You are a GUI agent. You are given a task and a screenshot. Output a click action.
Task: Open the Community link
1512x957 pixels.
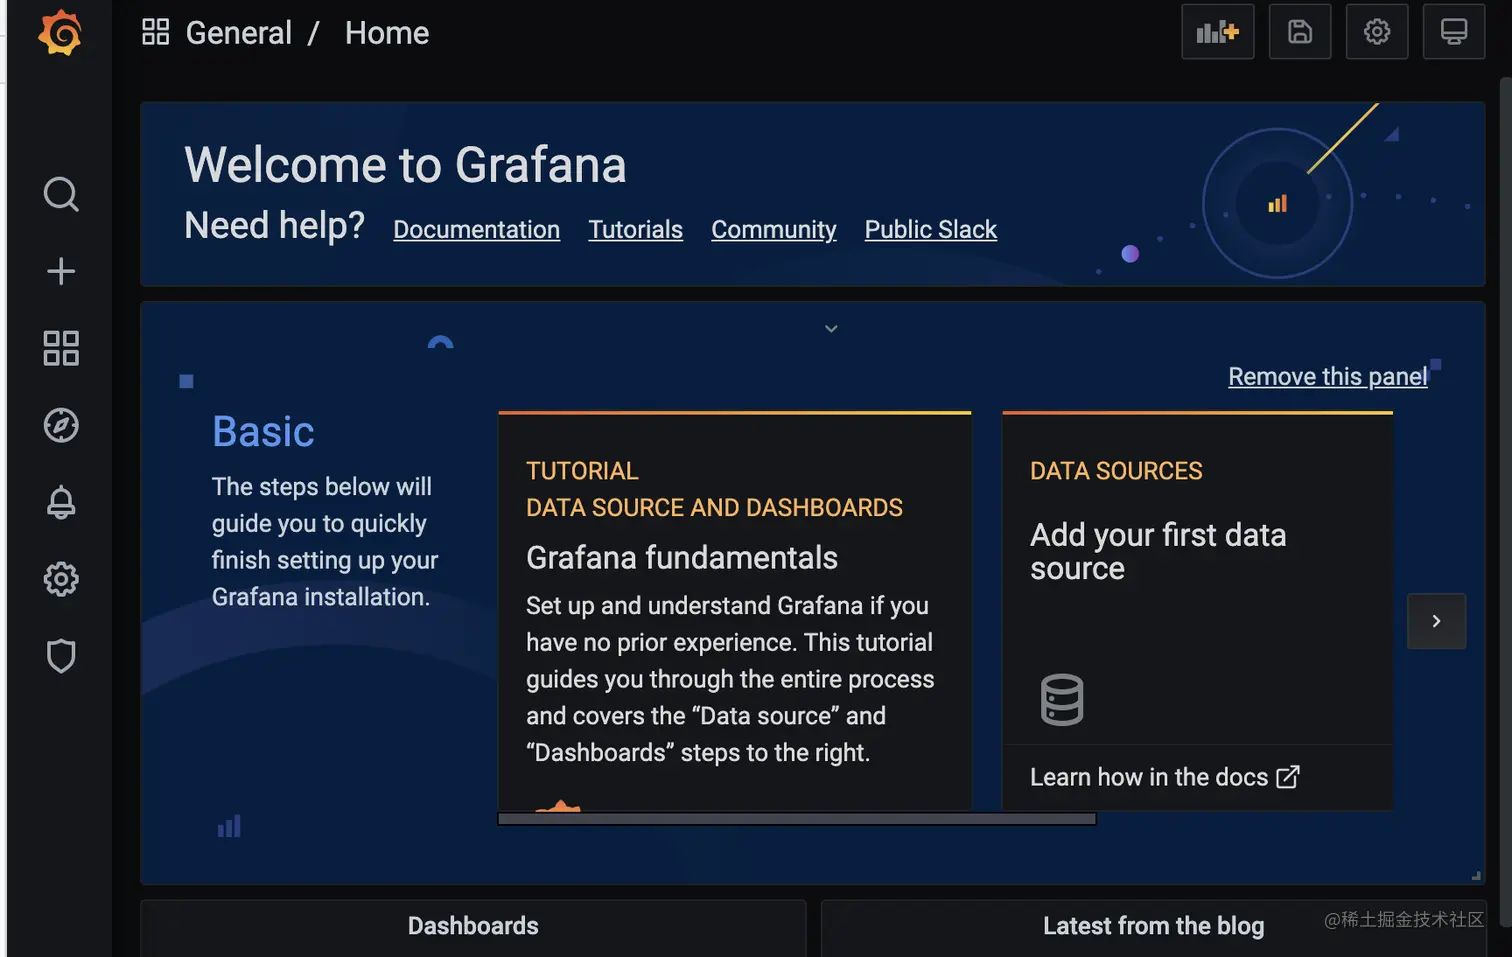(773, 229)
